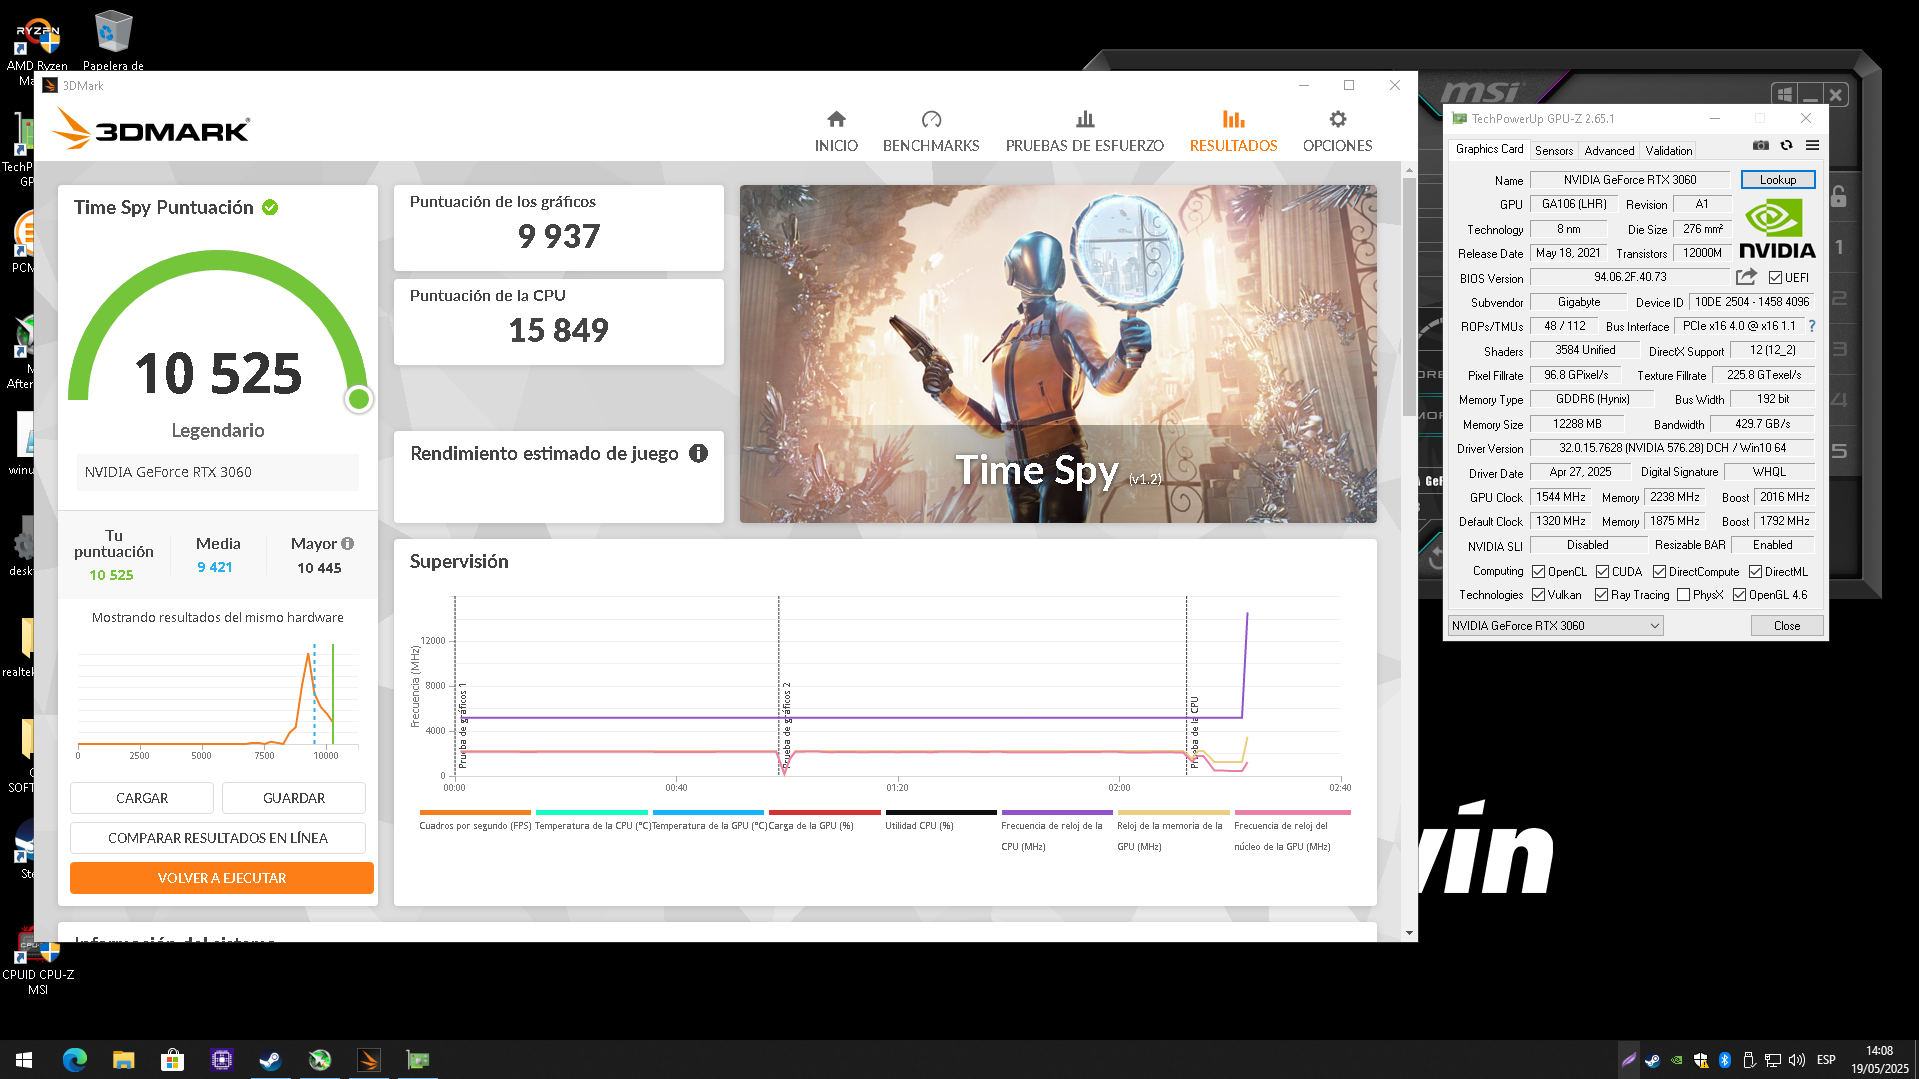This screenshot has width=1919, height=1079.
Task: Click the Bluetooth tray icon
Action: click(x=1725, y=1060)
